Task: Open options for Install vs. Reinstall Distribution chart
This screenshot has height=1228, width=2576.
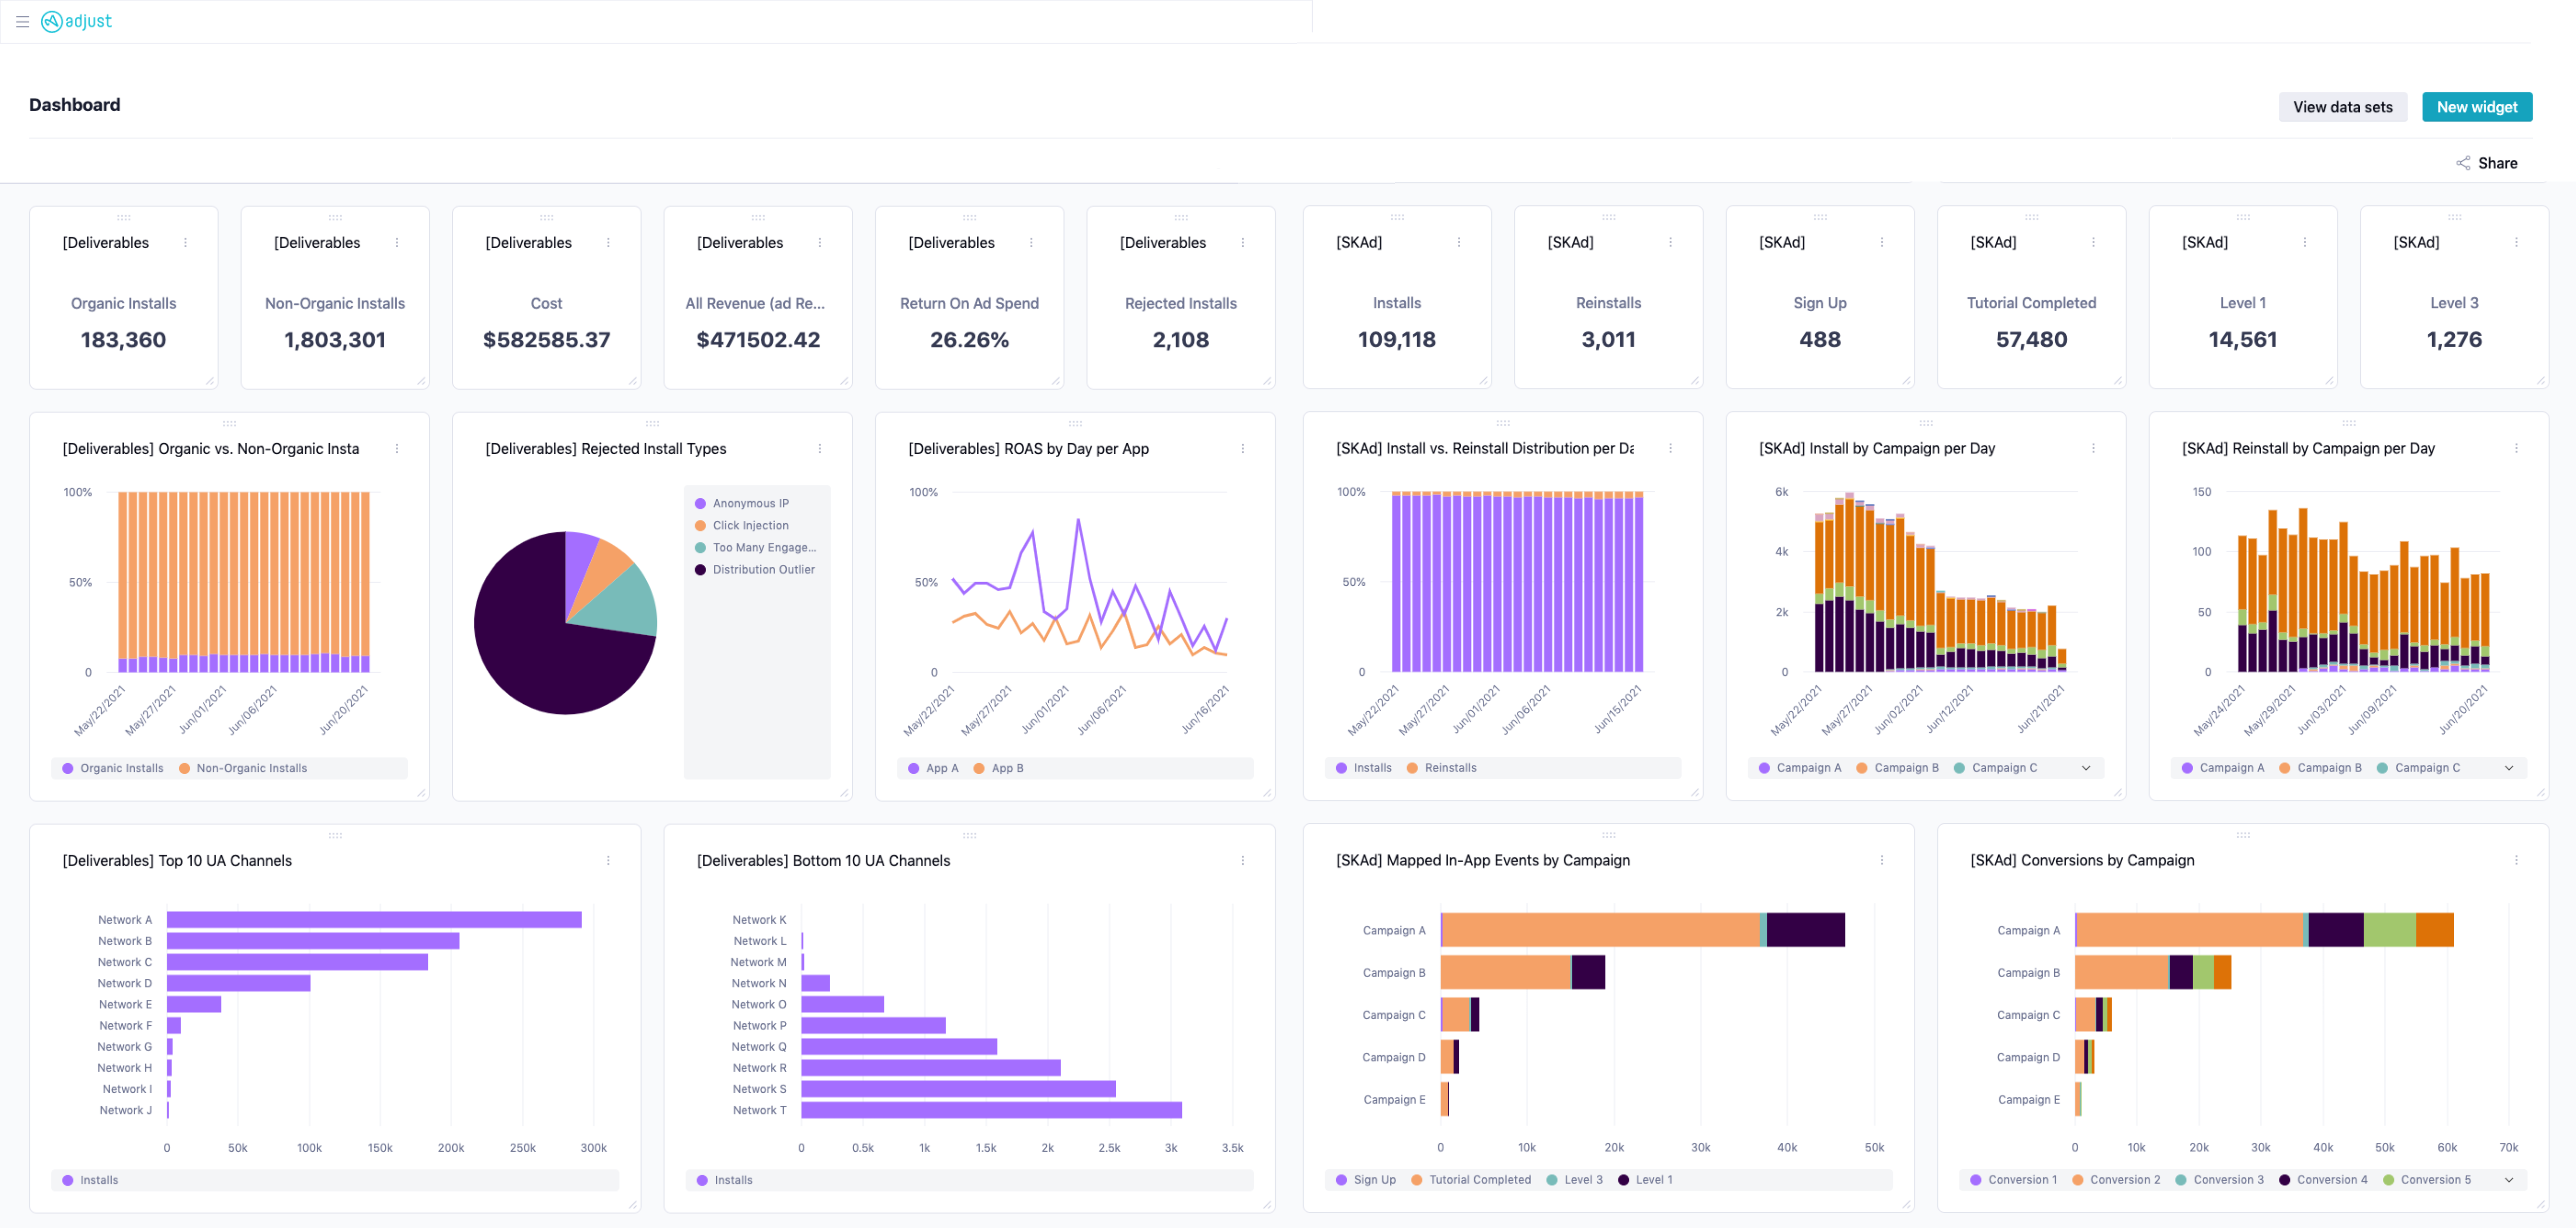Action: click(1670, 449)
